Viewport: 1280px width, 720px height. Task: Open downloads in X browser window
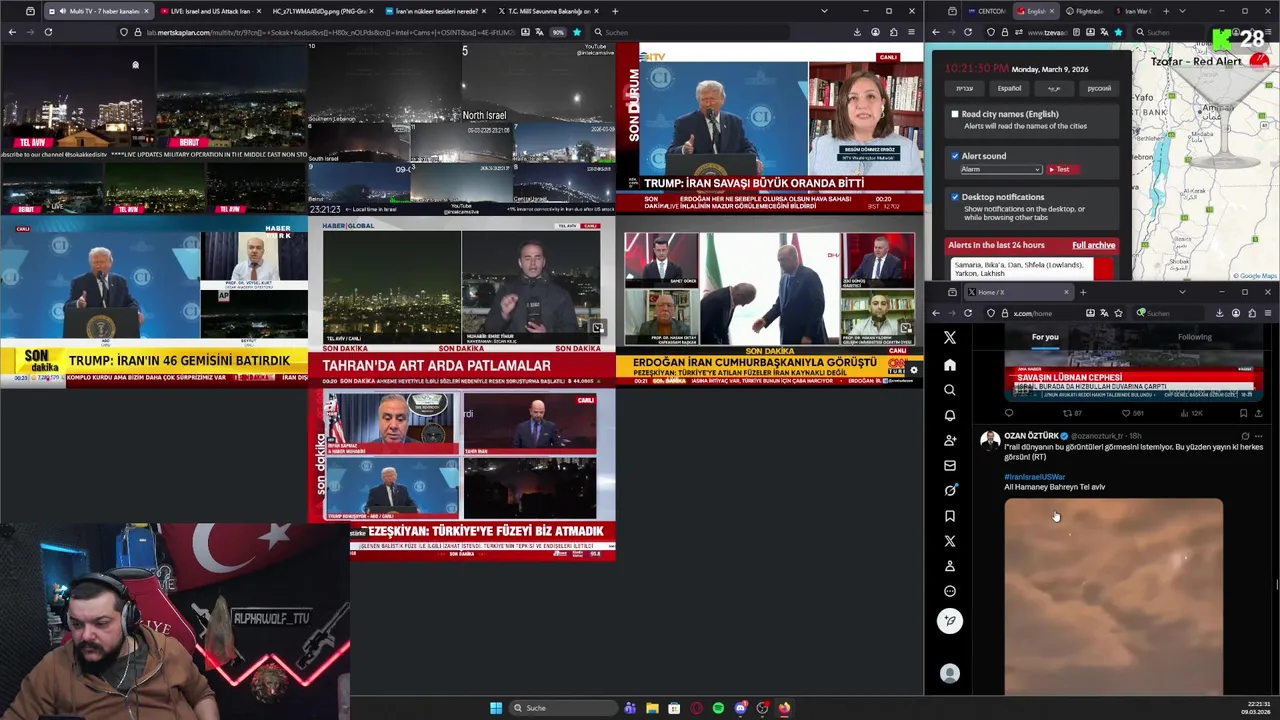click(1220, 313)
